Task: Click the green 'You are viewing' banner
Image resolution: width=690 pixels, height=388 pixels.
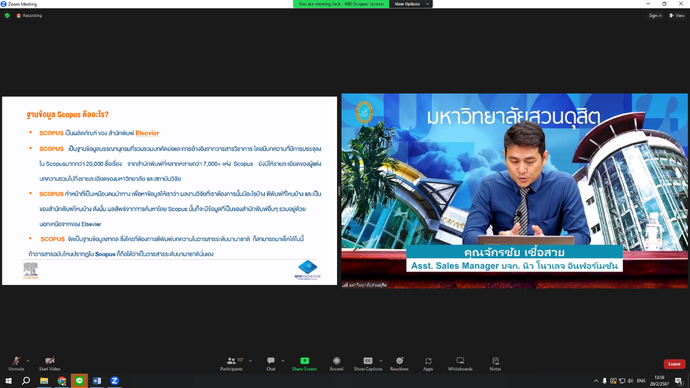Action: (x=341, y=4)
